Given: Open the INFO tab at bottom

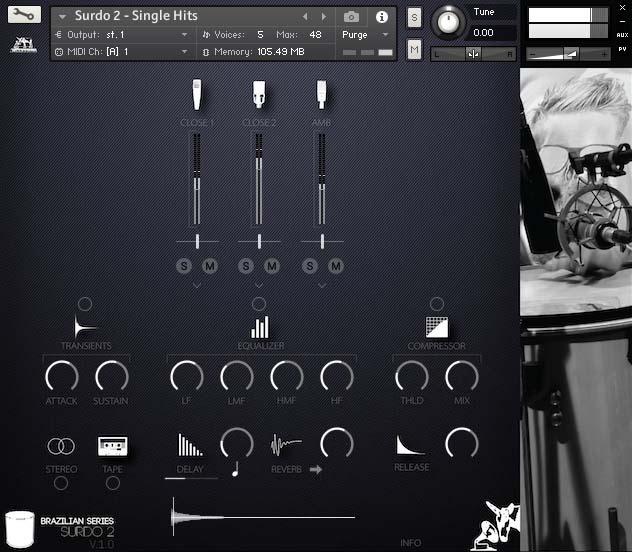Looking at the screenshot, I should tap(410, 543).
